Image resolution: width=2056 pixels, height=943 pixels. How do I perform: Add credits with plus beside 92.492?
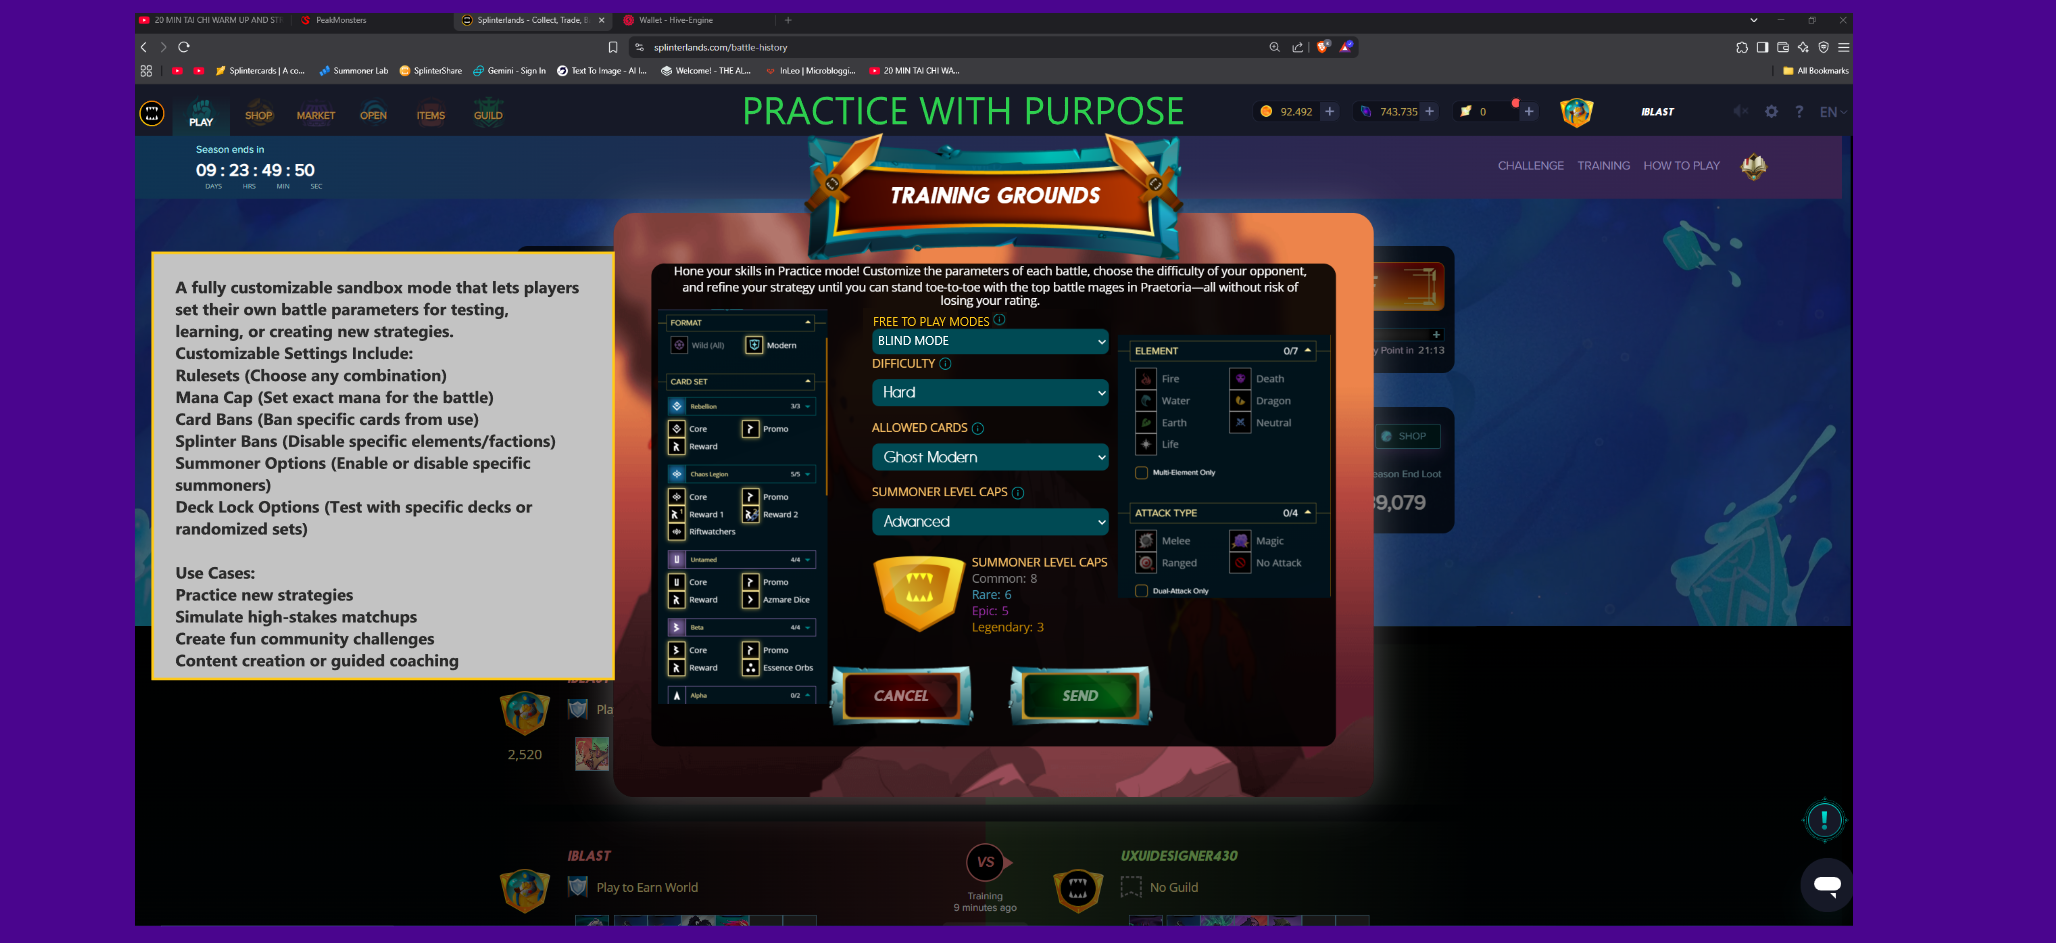[1330, 112]
